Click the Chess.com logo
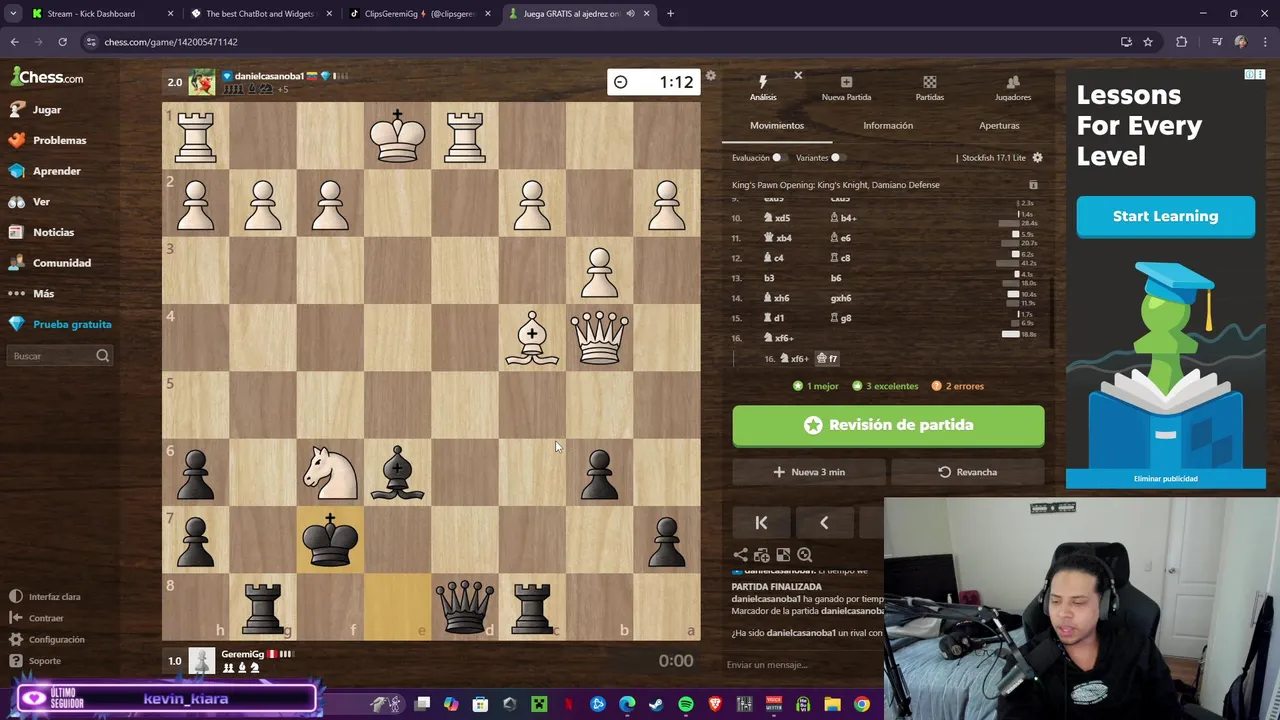The image size is (1280, 720). (47, 78)
